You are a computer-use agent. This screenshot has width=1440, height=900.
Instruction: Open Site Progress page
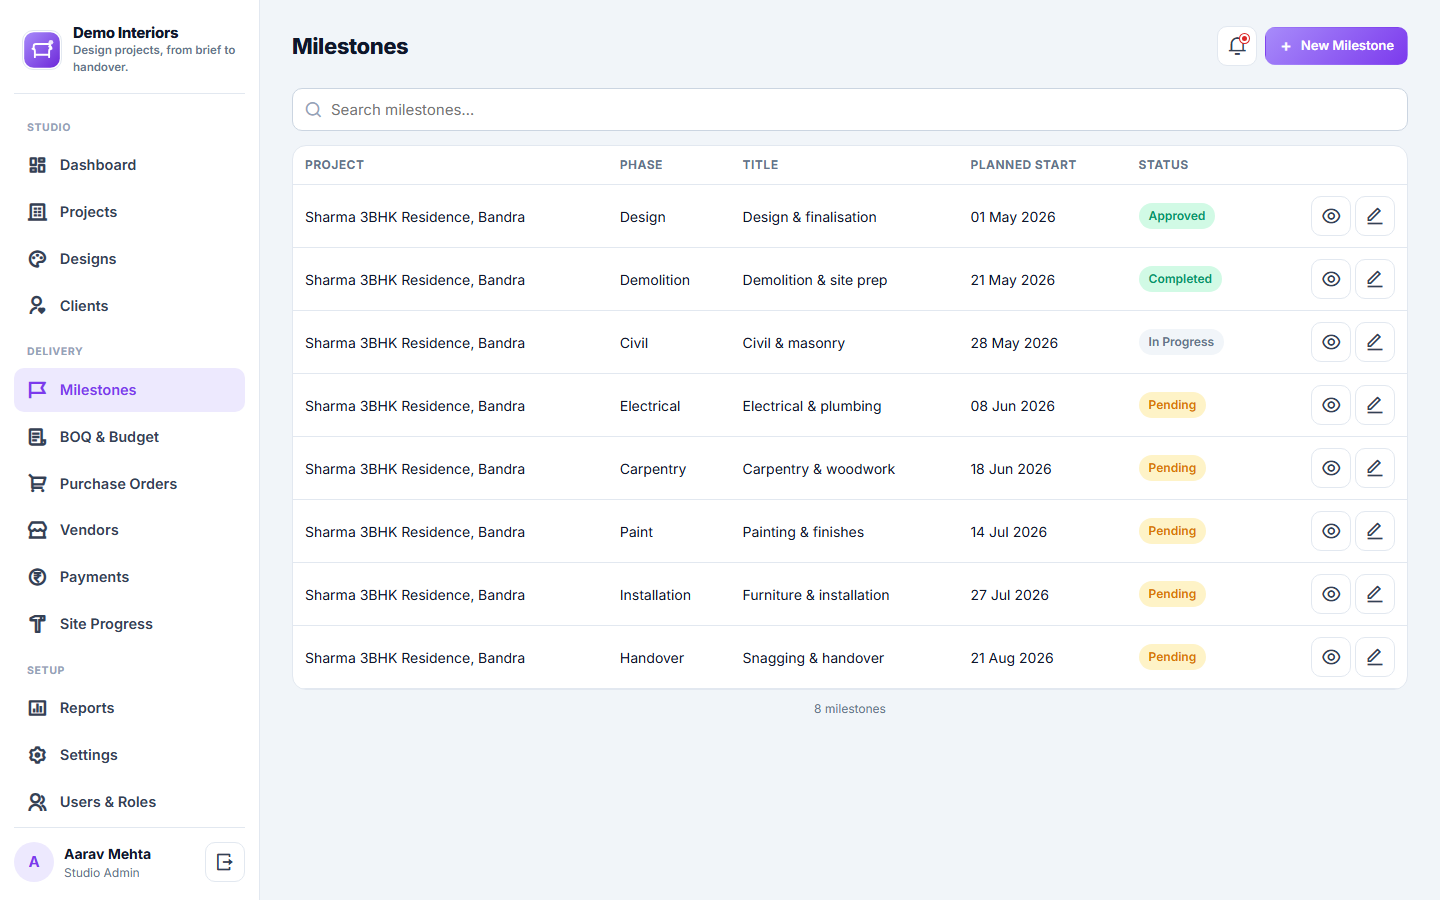(x=129, y=624)
